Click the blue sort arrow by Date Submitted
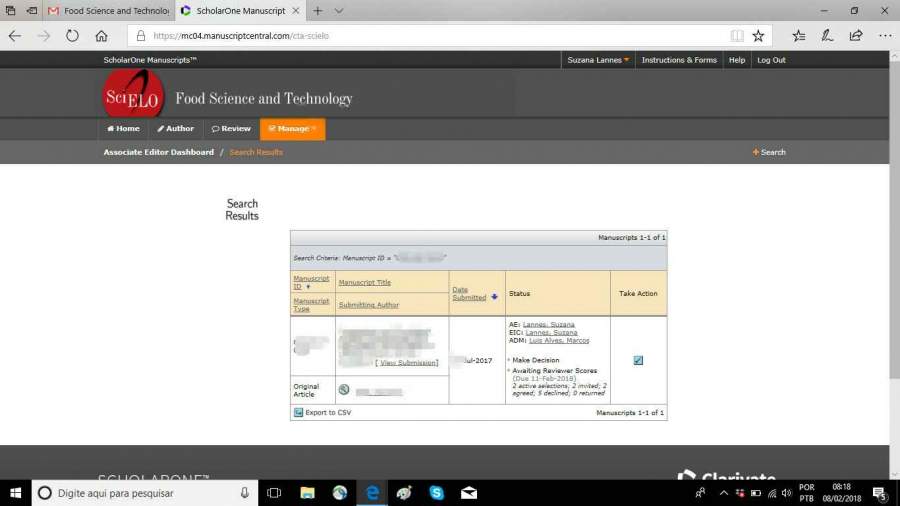Screen dimensions: 900x506 coord(494,297)
